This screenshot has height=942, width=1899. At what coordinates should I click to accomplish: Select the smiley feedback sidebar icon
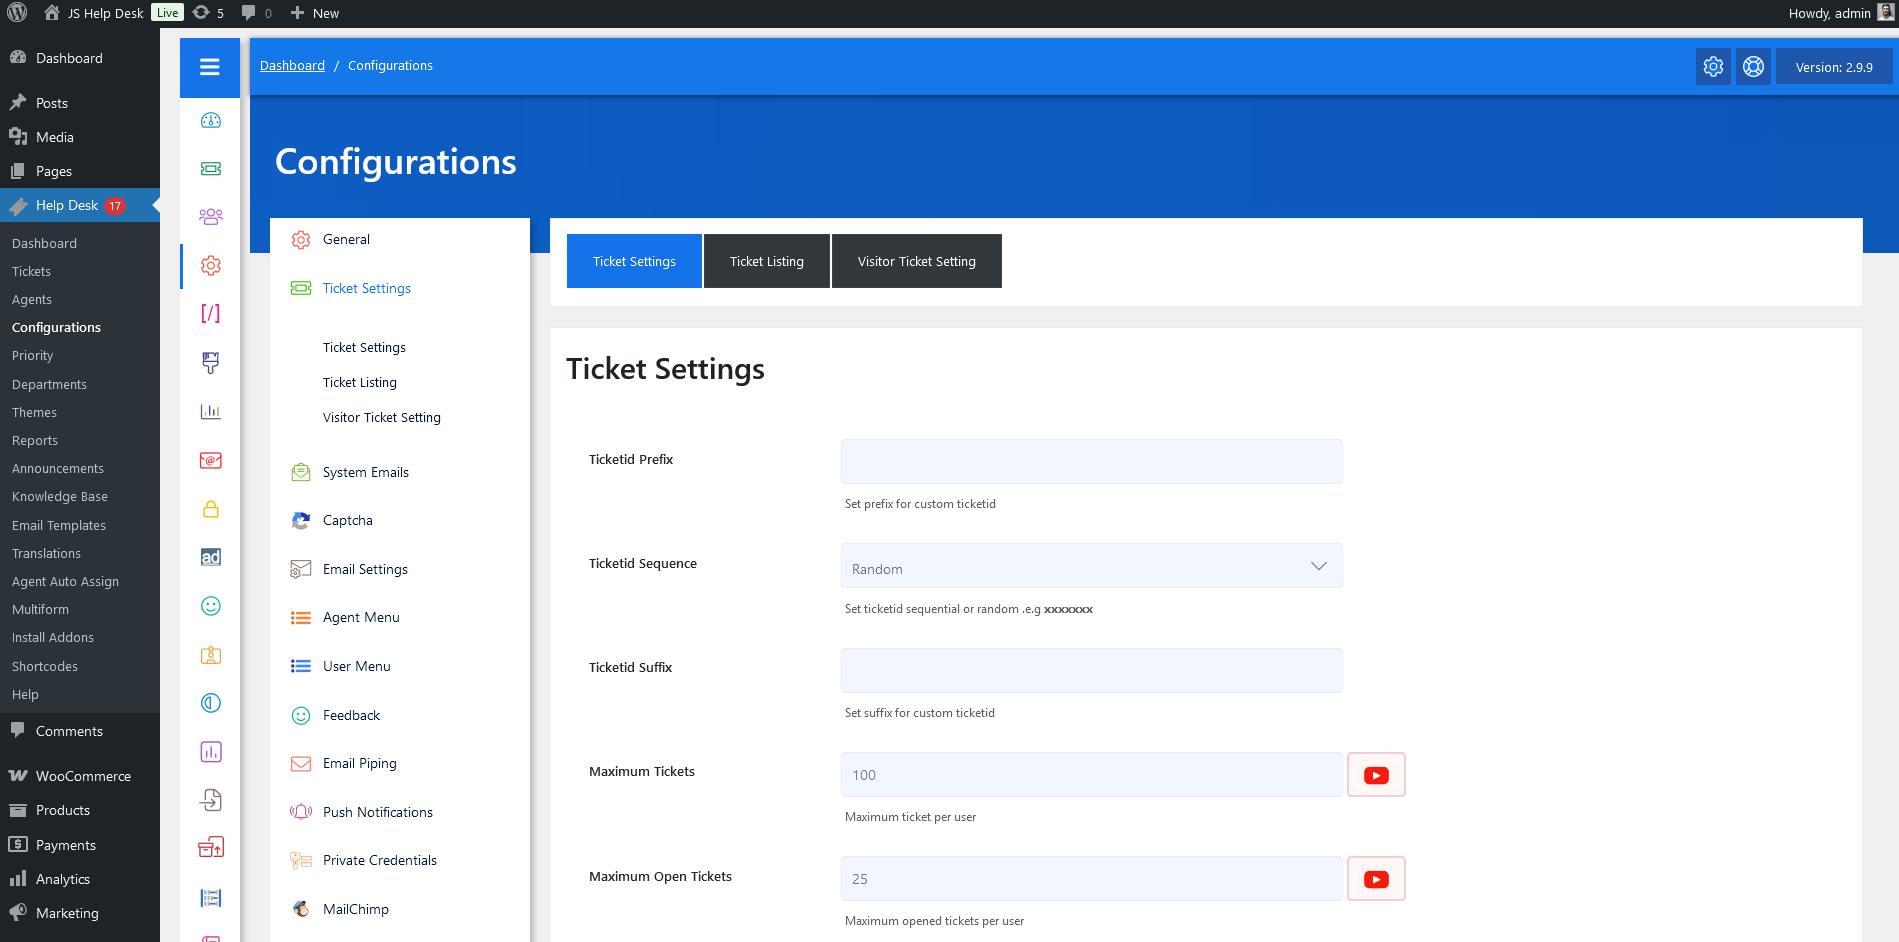210,606
